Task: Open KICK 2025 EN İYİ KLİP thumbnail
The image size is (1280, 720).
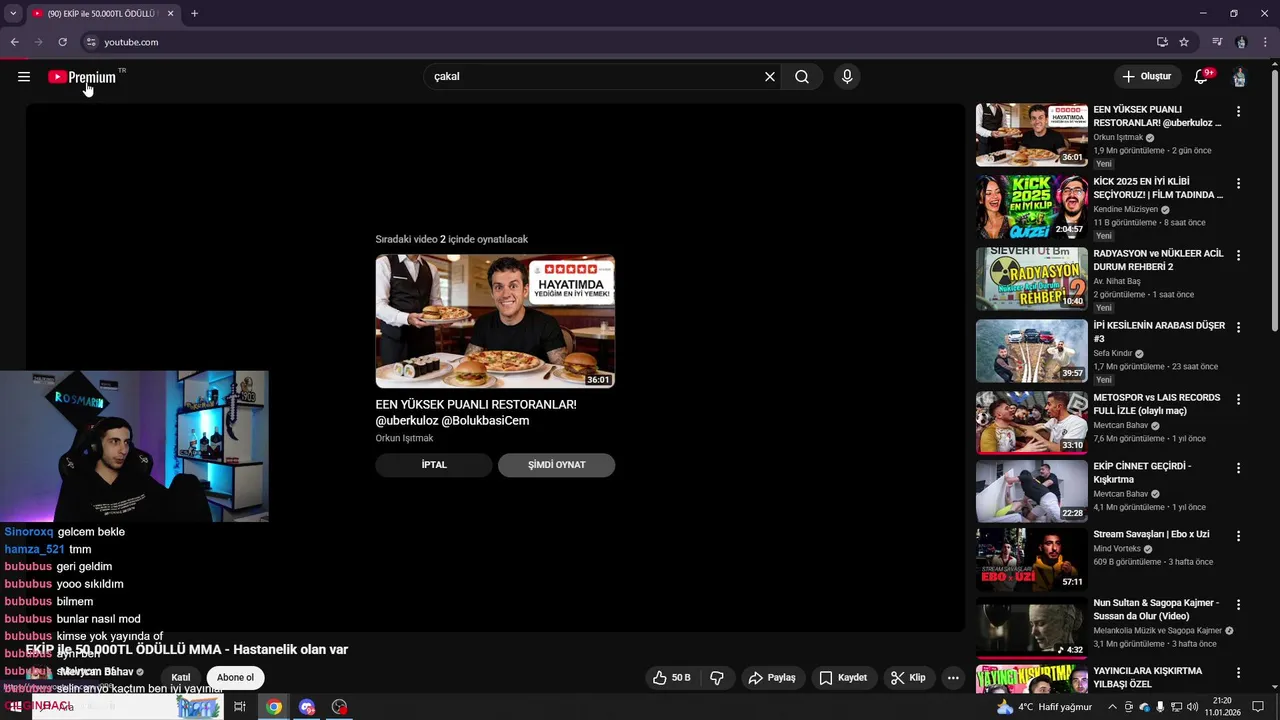Action: click(x=1031, y=207)
